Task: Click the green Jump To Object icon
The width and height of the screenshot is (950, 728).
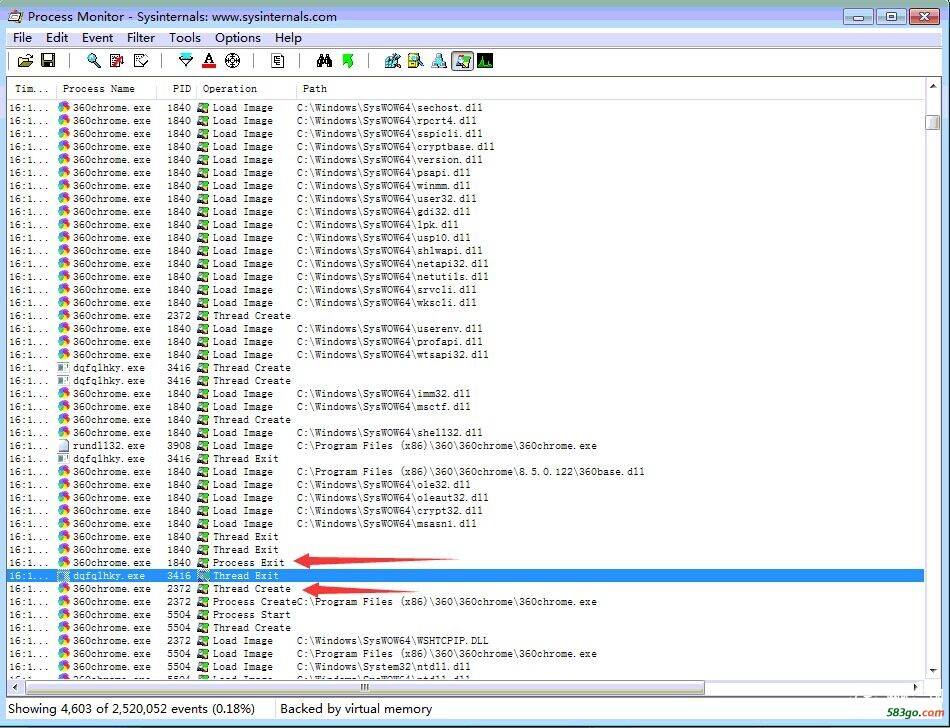Action: (x=348, y=61)
